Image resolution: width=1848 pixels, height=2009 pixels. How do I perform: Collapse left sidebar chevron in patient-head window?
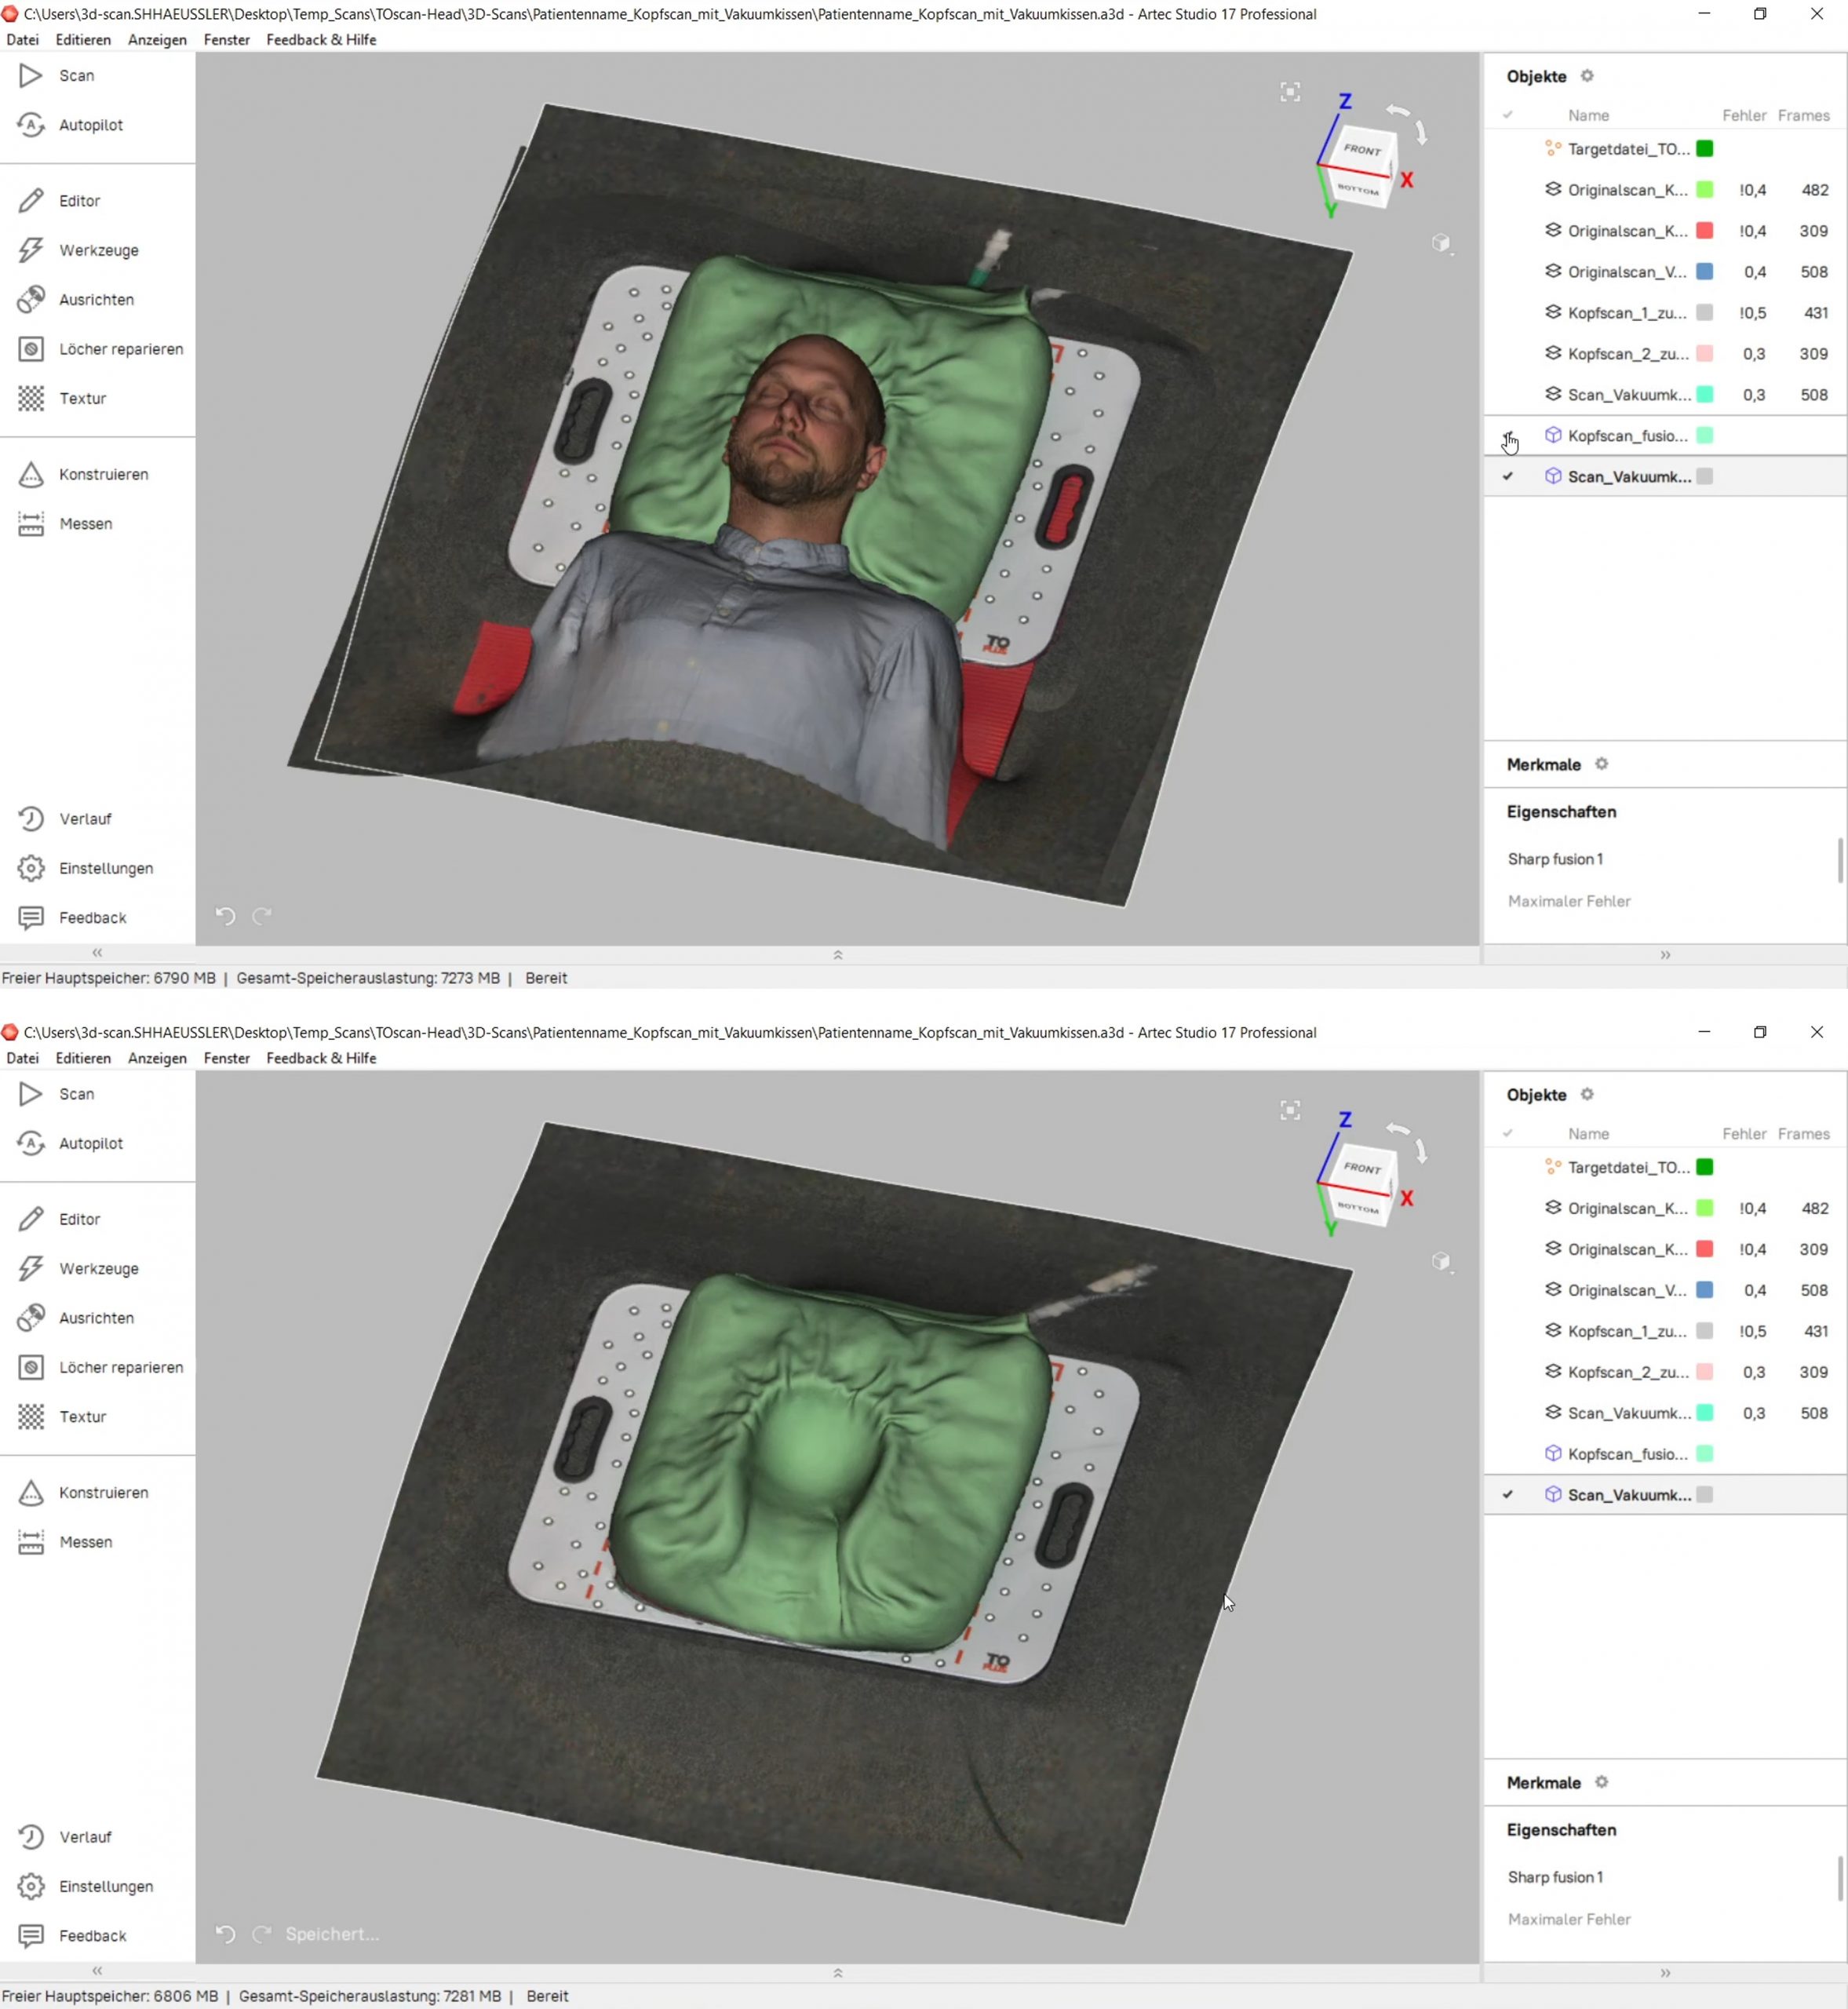click(x=97, y=953)
